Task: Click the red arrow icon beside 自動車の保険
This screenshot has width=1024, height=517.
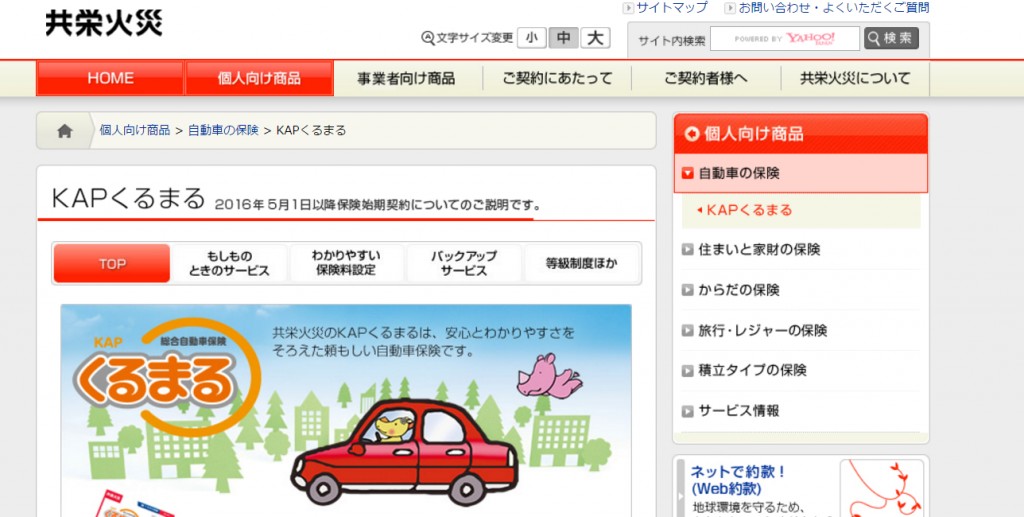Action: pos(687,174)
